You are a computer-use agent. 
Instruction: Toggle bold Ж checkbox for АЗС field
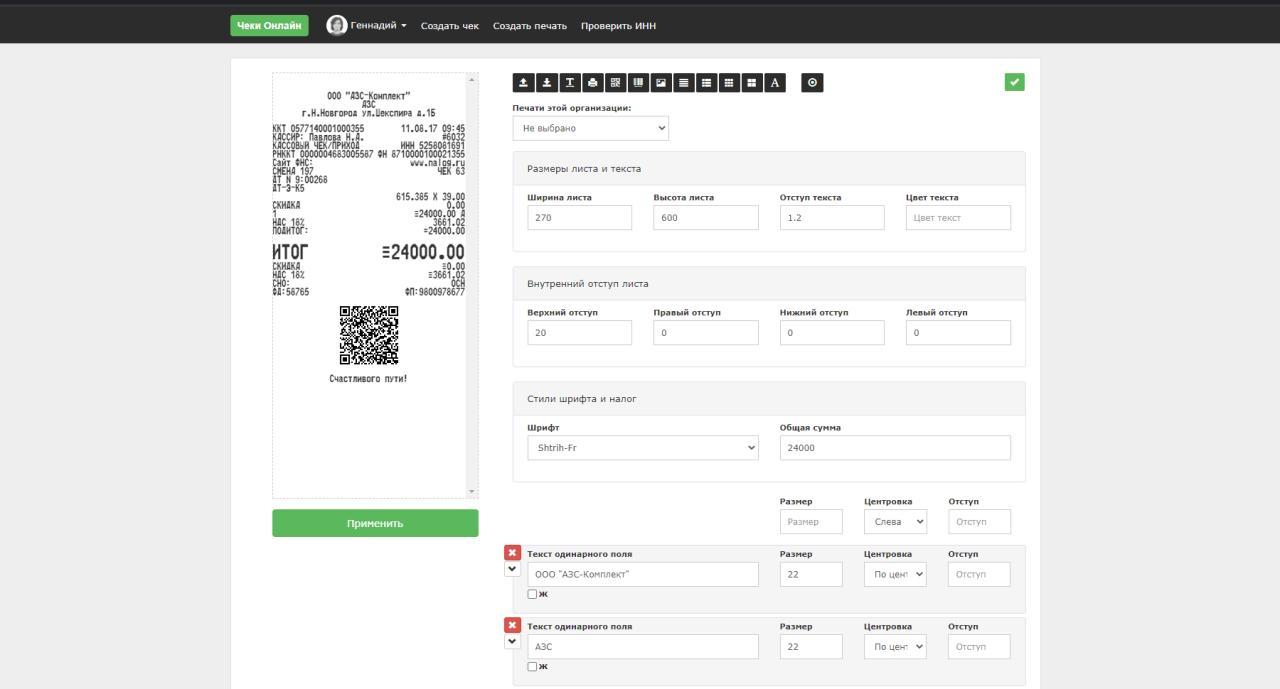[x=532, y=667]
